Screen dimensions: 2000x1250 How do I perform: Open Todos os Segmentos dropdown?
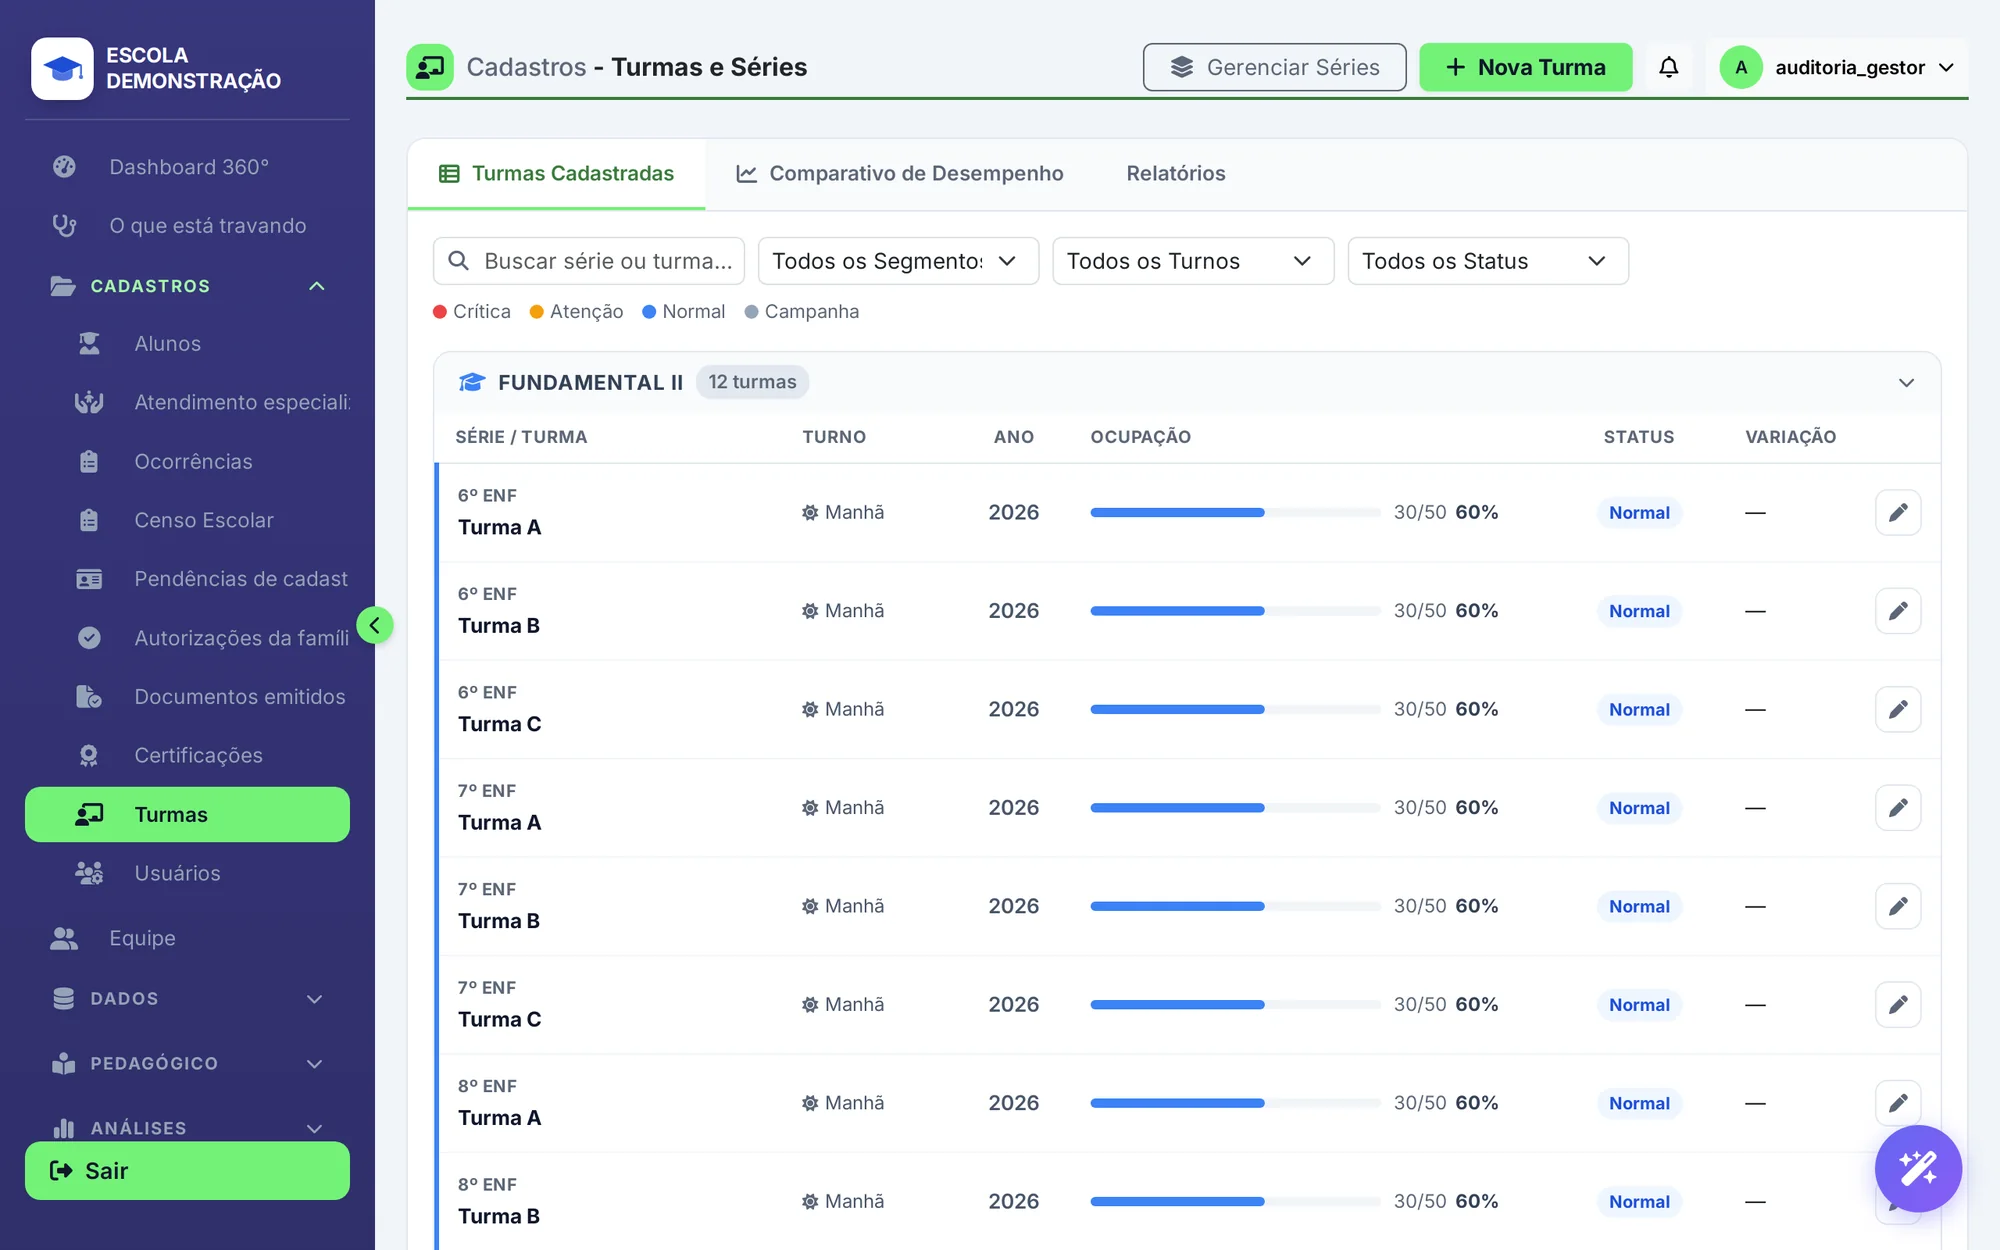coord(898,261)
